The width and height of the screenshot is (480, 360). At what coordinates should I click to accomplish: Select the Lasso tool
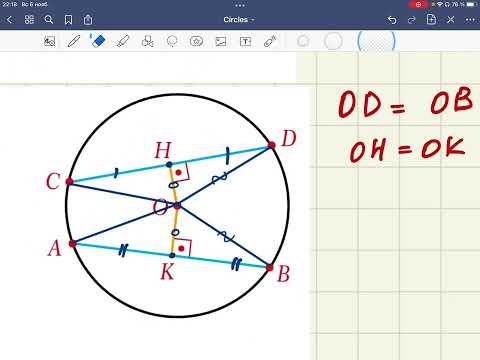click(x=172, y=41)
